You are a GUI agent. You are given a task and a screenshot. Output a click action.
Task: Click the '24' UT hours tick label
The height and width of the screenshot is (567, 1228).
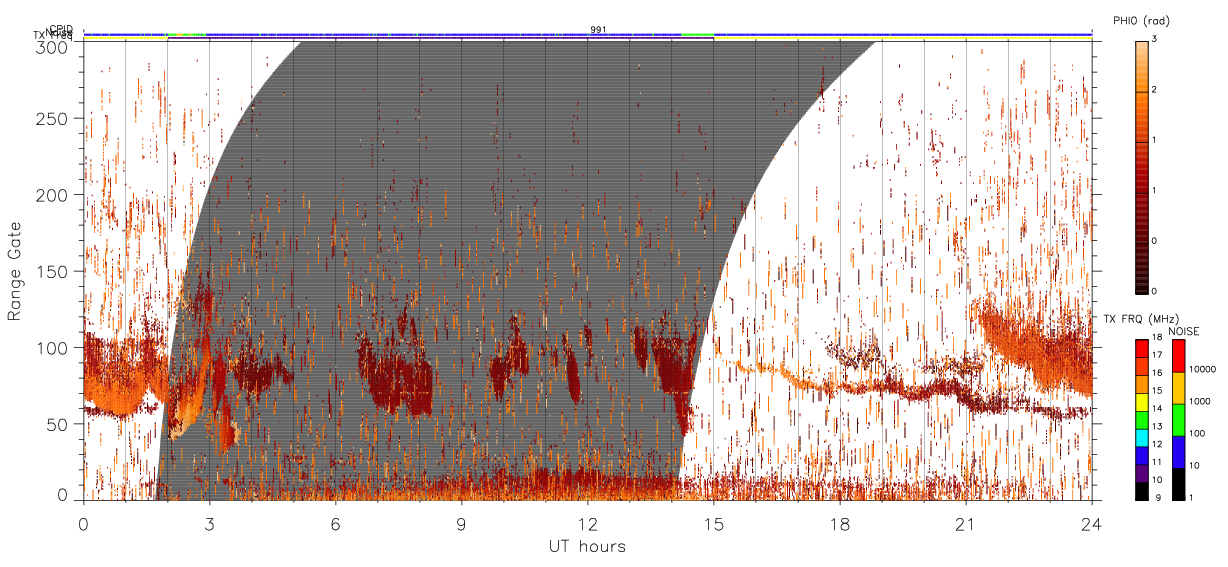coord(1091,523)
